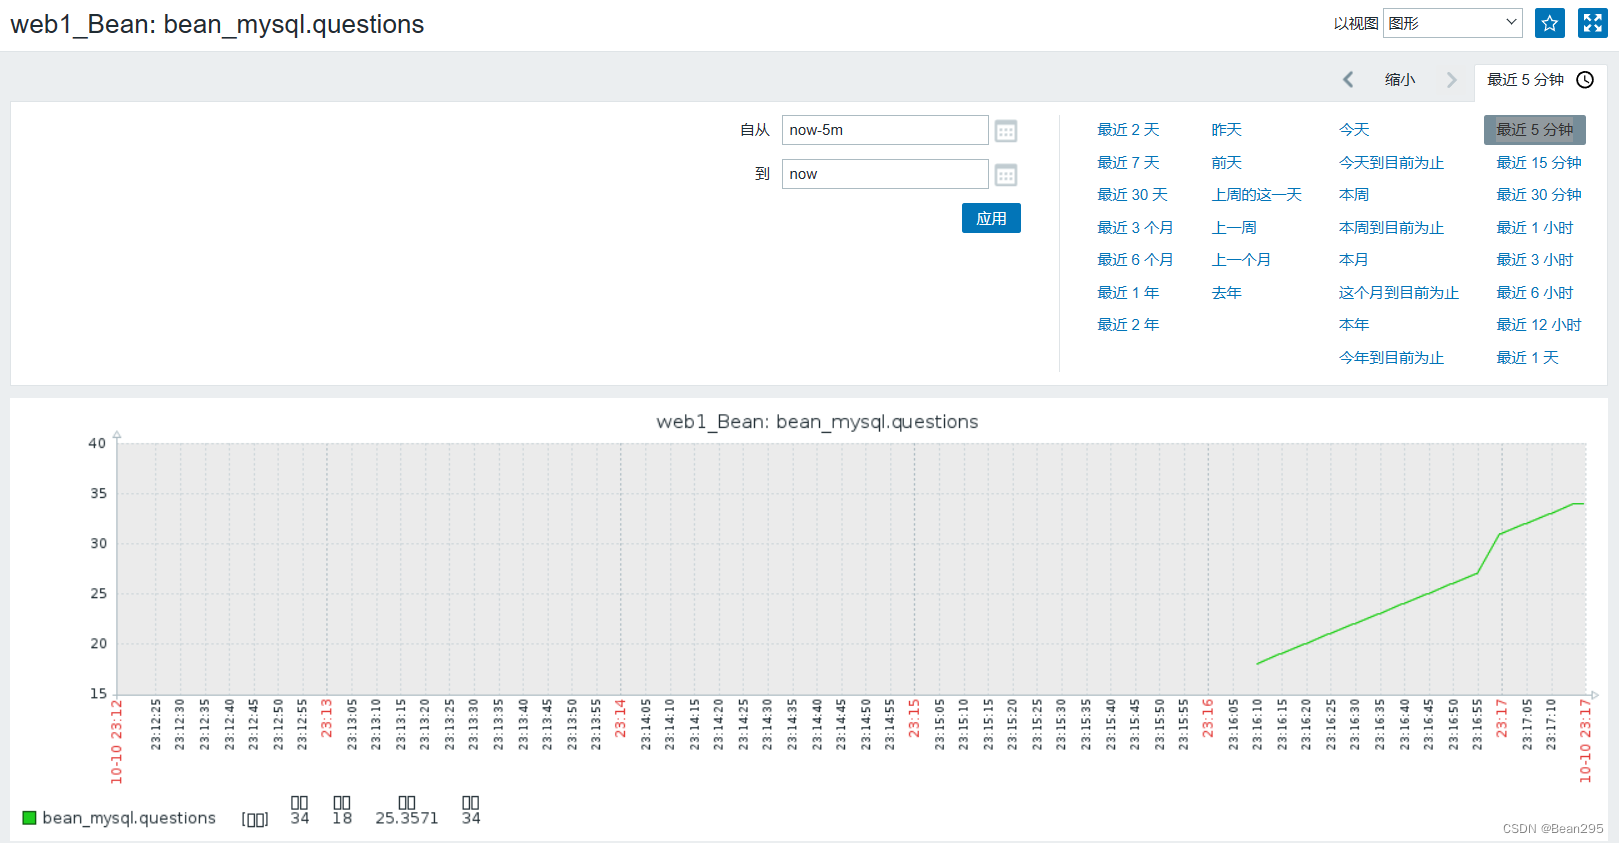Select 最近 1 年 time range
This screenshot has height=843, width=1619.
(1128, 293)
